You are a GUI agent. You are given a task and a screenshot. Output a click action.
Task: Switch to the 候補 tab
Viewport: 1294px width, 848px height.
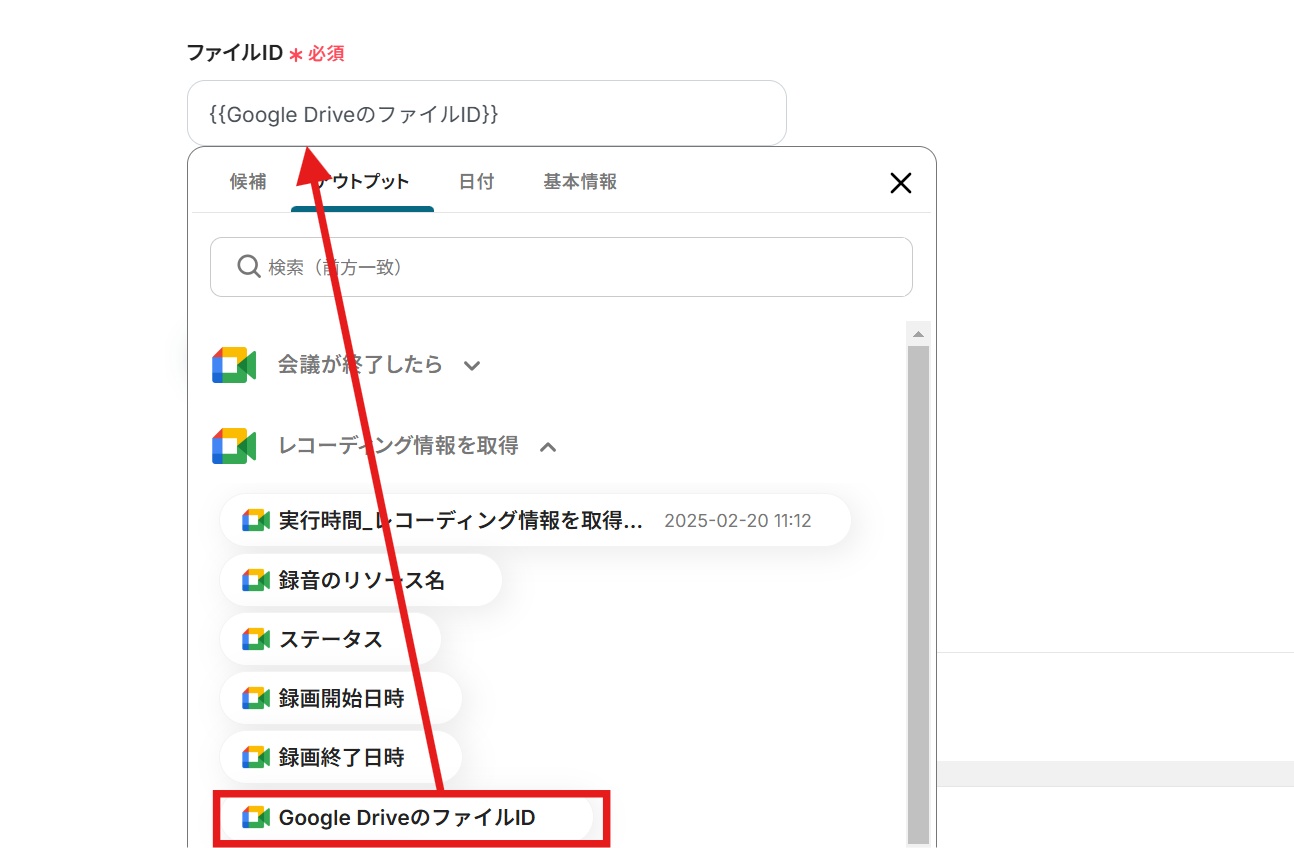coord(248,182)
